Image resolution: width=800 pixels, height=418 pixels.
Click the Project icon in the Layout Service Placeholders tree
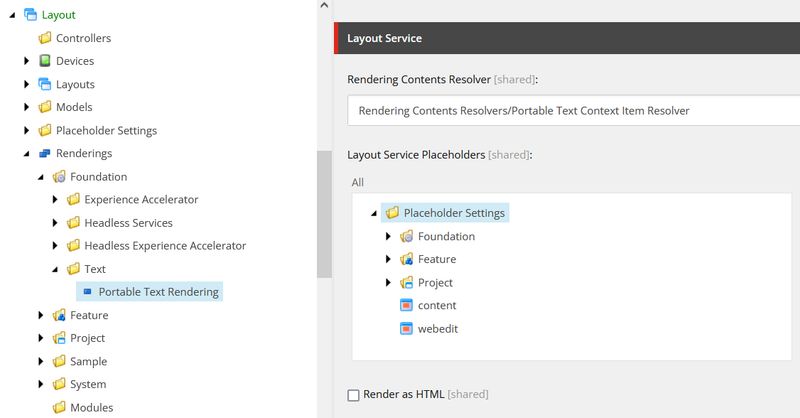[407, 282]
